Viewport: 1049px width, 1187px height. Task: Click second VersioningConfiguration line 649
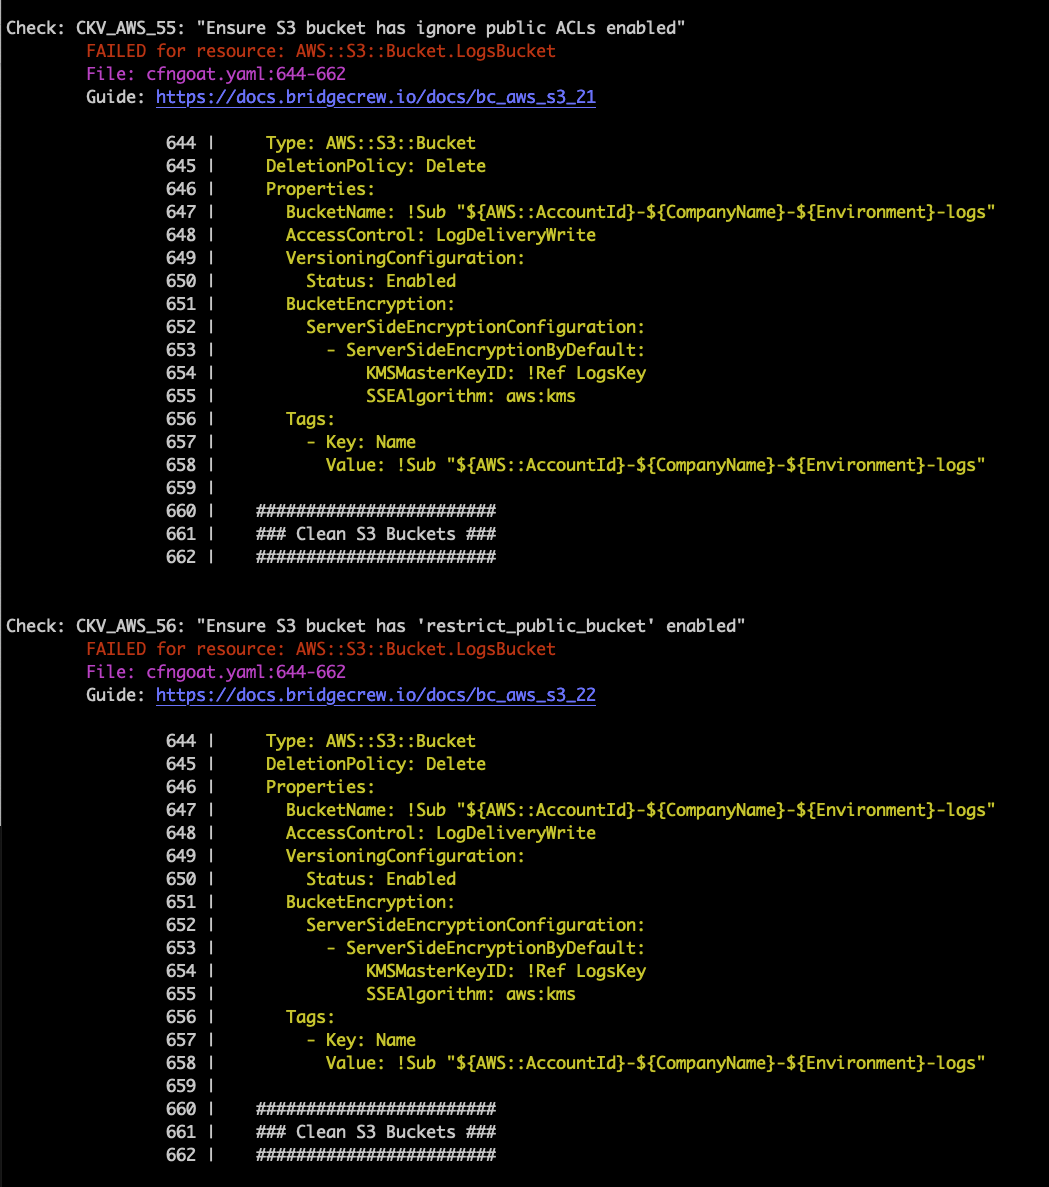click(405, 855)
